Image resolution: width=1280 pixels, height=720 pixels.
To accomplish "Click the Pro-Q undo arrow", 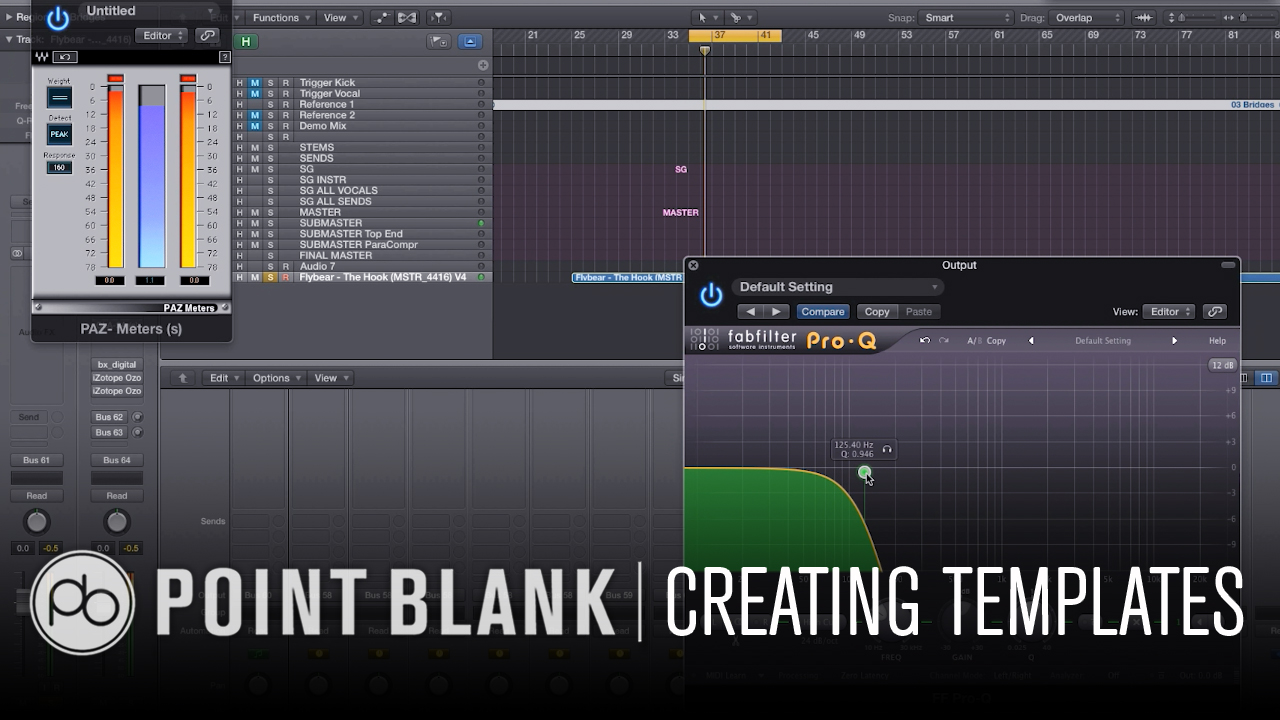I will pos(925,341).
